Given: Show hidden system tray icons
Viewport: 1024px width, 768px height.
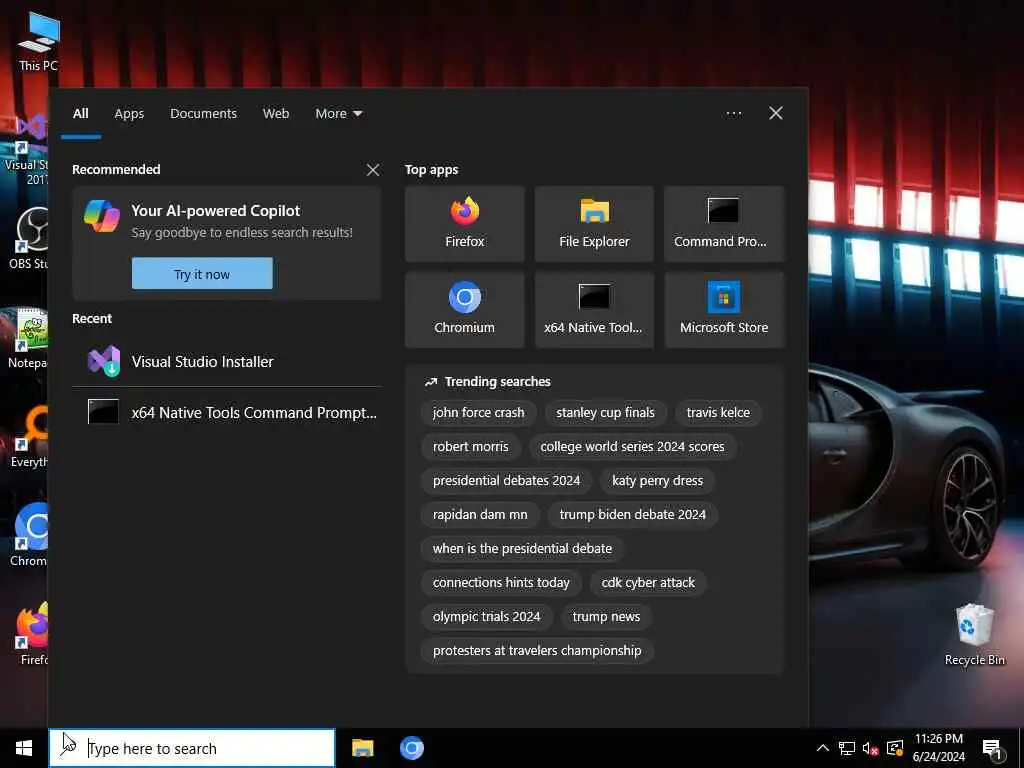Looking at the screenshot, I should tap(823, 748).
